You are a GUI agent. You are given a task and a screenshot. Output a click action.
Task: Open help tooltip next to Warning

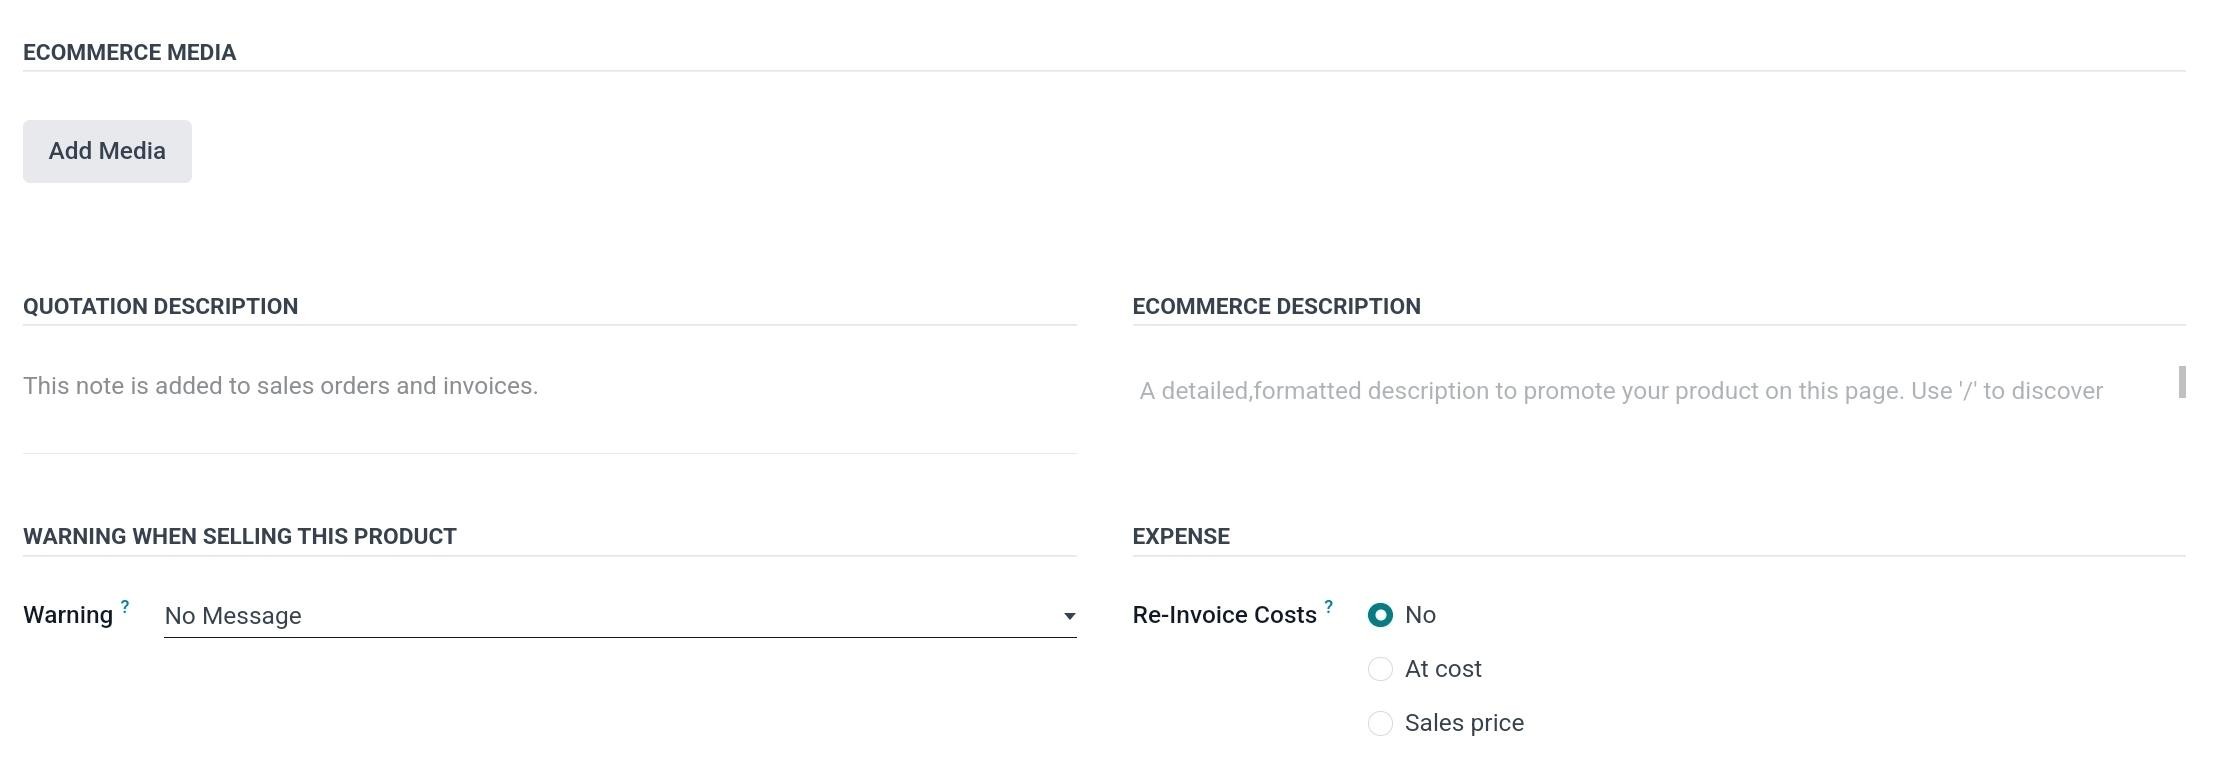tap(125, 606)
